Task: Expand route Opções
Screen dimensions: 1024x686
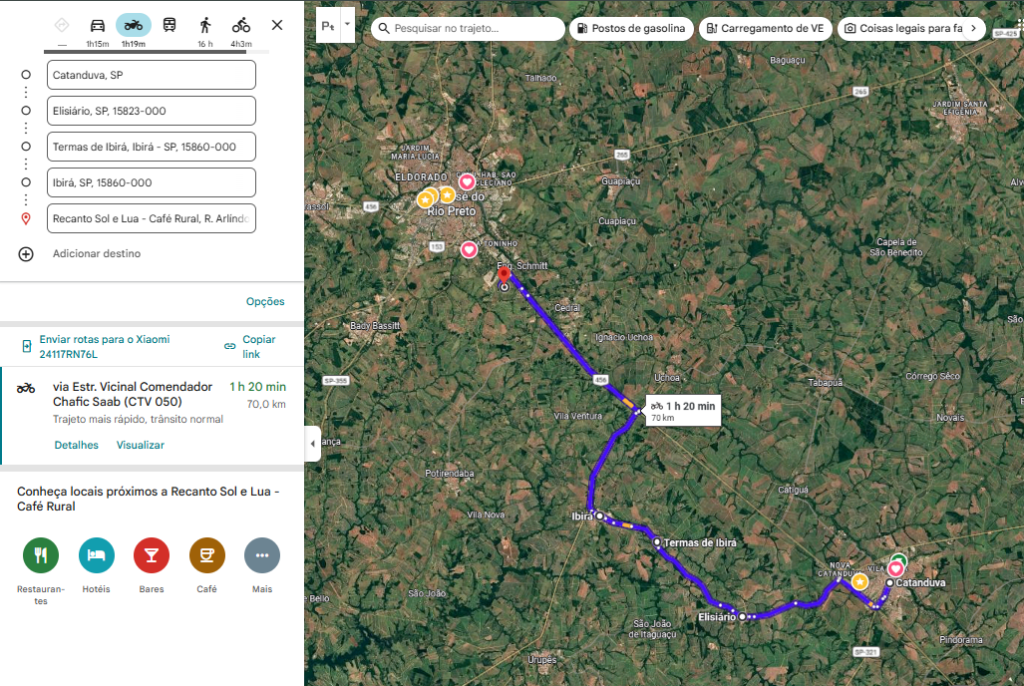Action: click(x=265, y=302)
